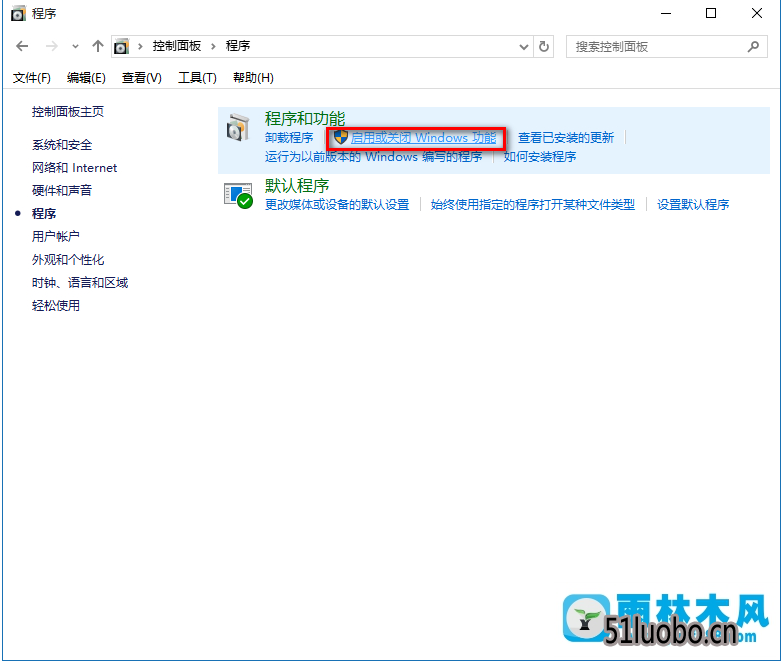Expand address bar history dropdown

(524, 47)
